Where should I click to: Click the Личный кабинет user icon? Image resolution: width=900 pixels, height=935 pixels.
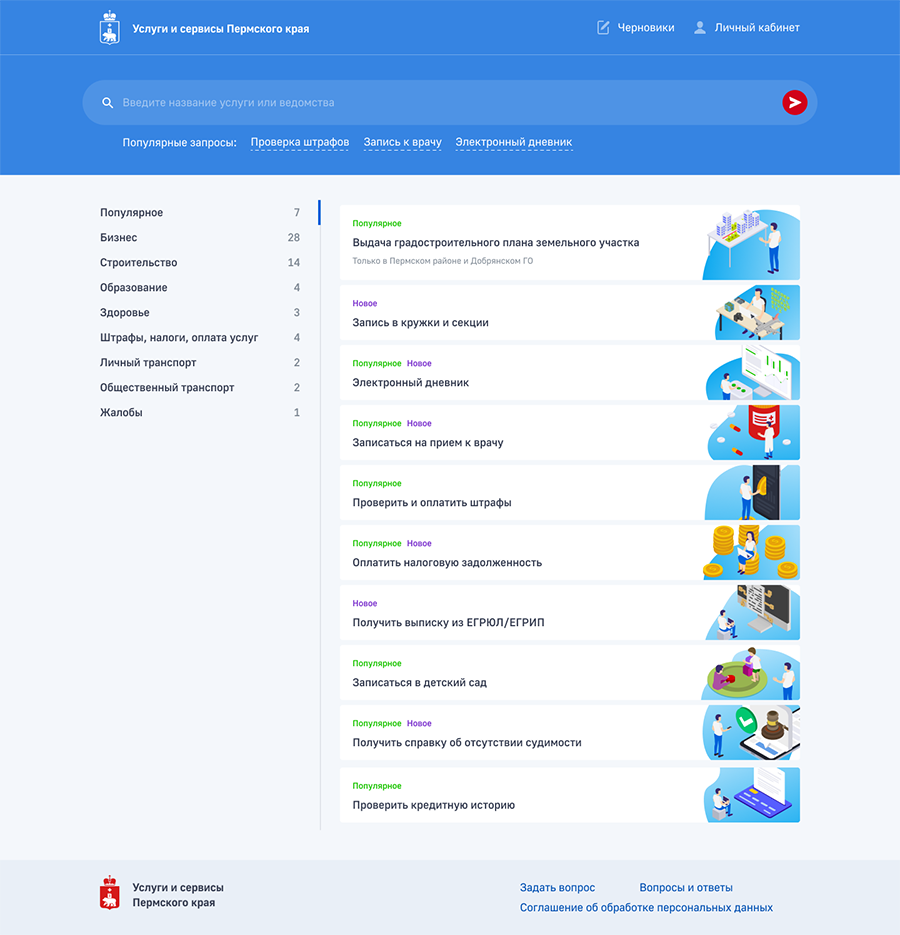pos(700,28)
